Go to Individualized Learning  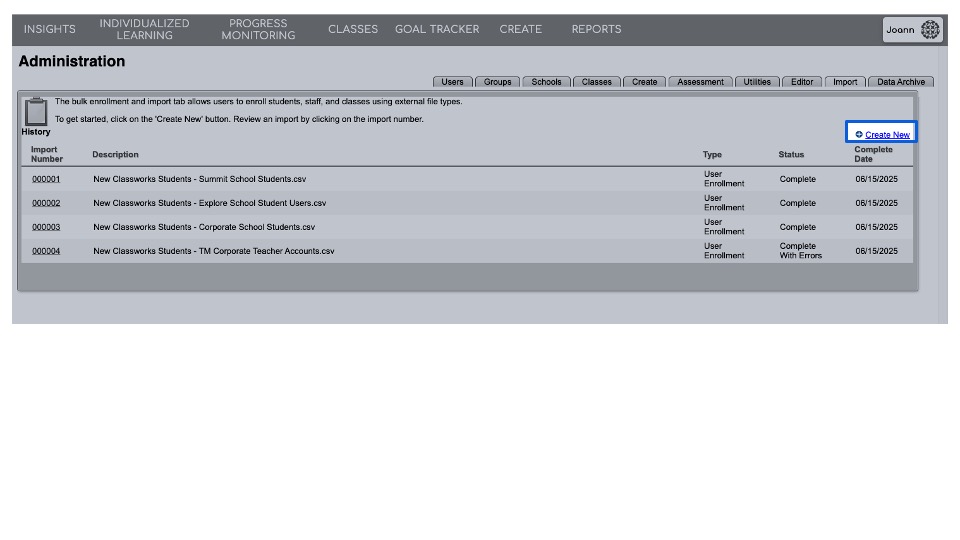pyautogui.click(x=144, y=29)
